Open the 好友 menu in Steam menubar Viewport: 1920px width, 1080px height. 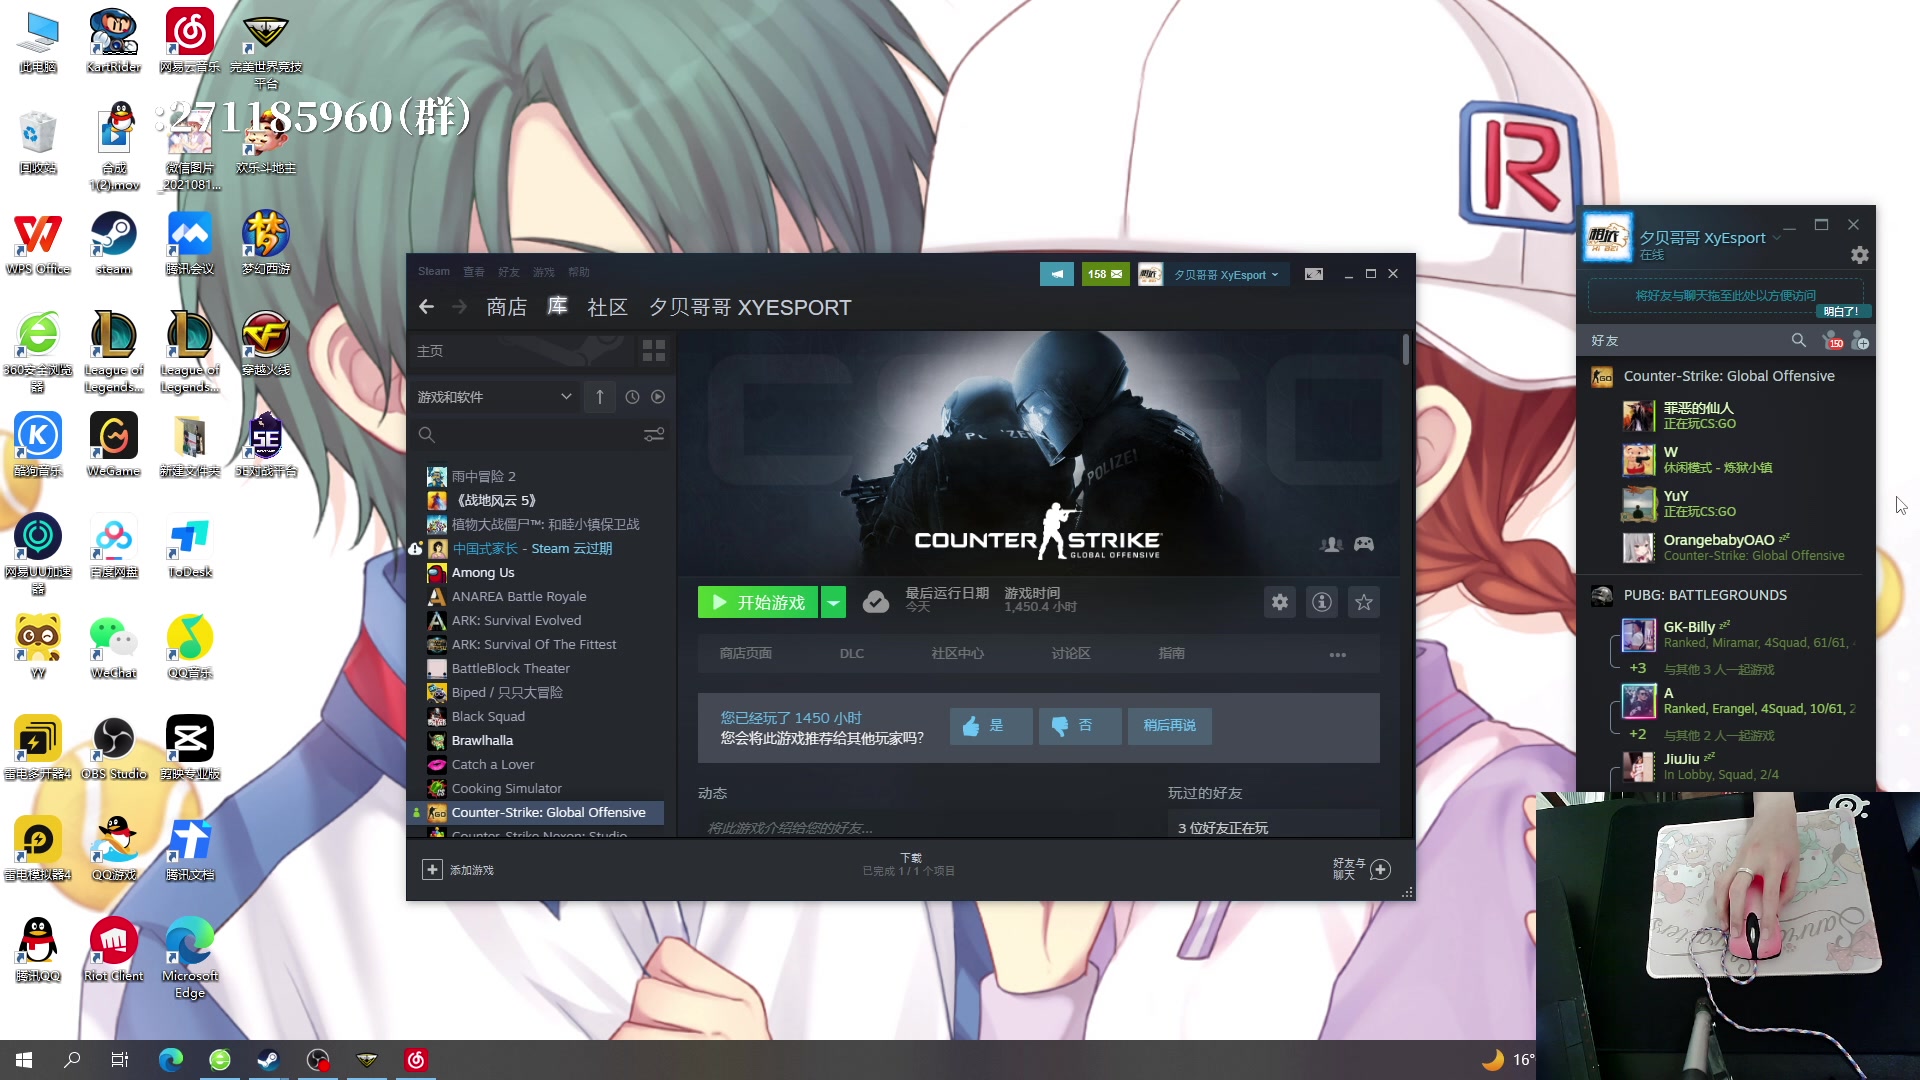click(x=509, y=272)
